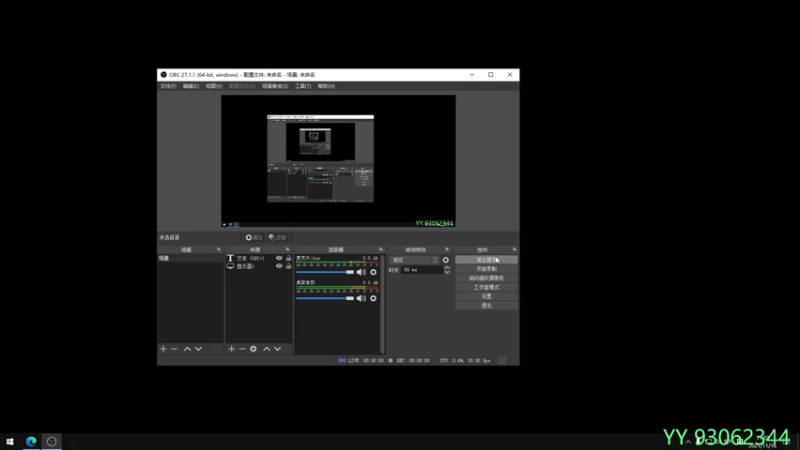
Task: Pop out the Sources dock panel
Action: coord(288,249)
